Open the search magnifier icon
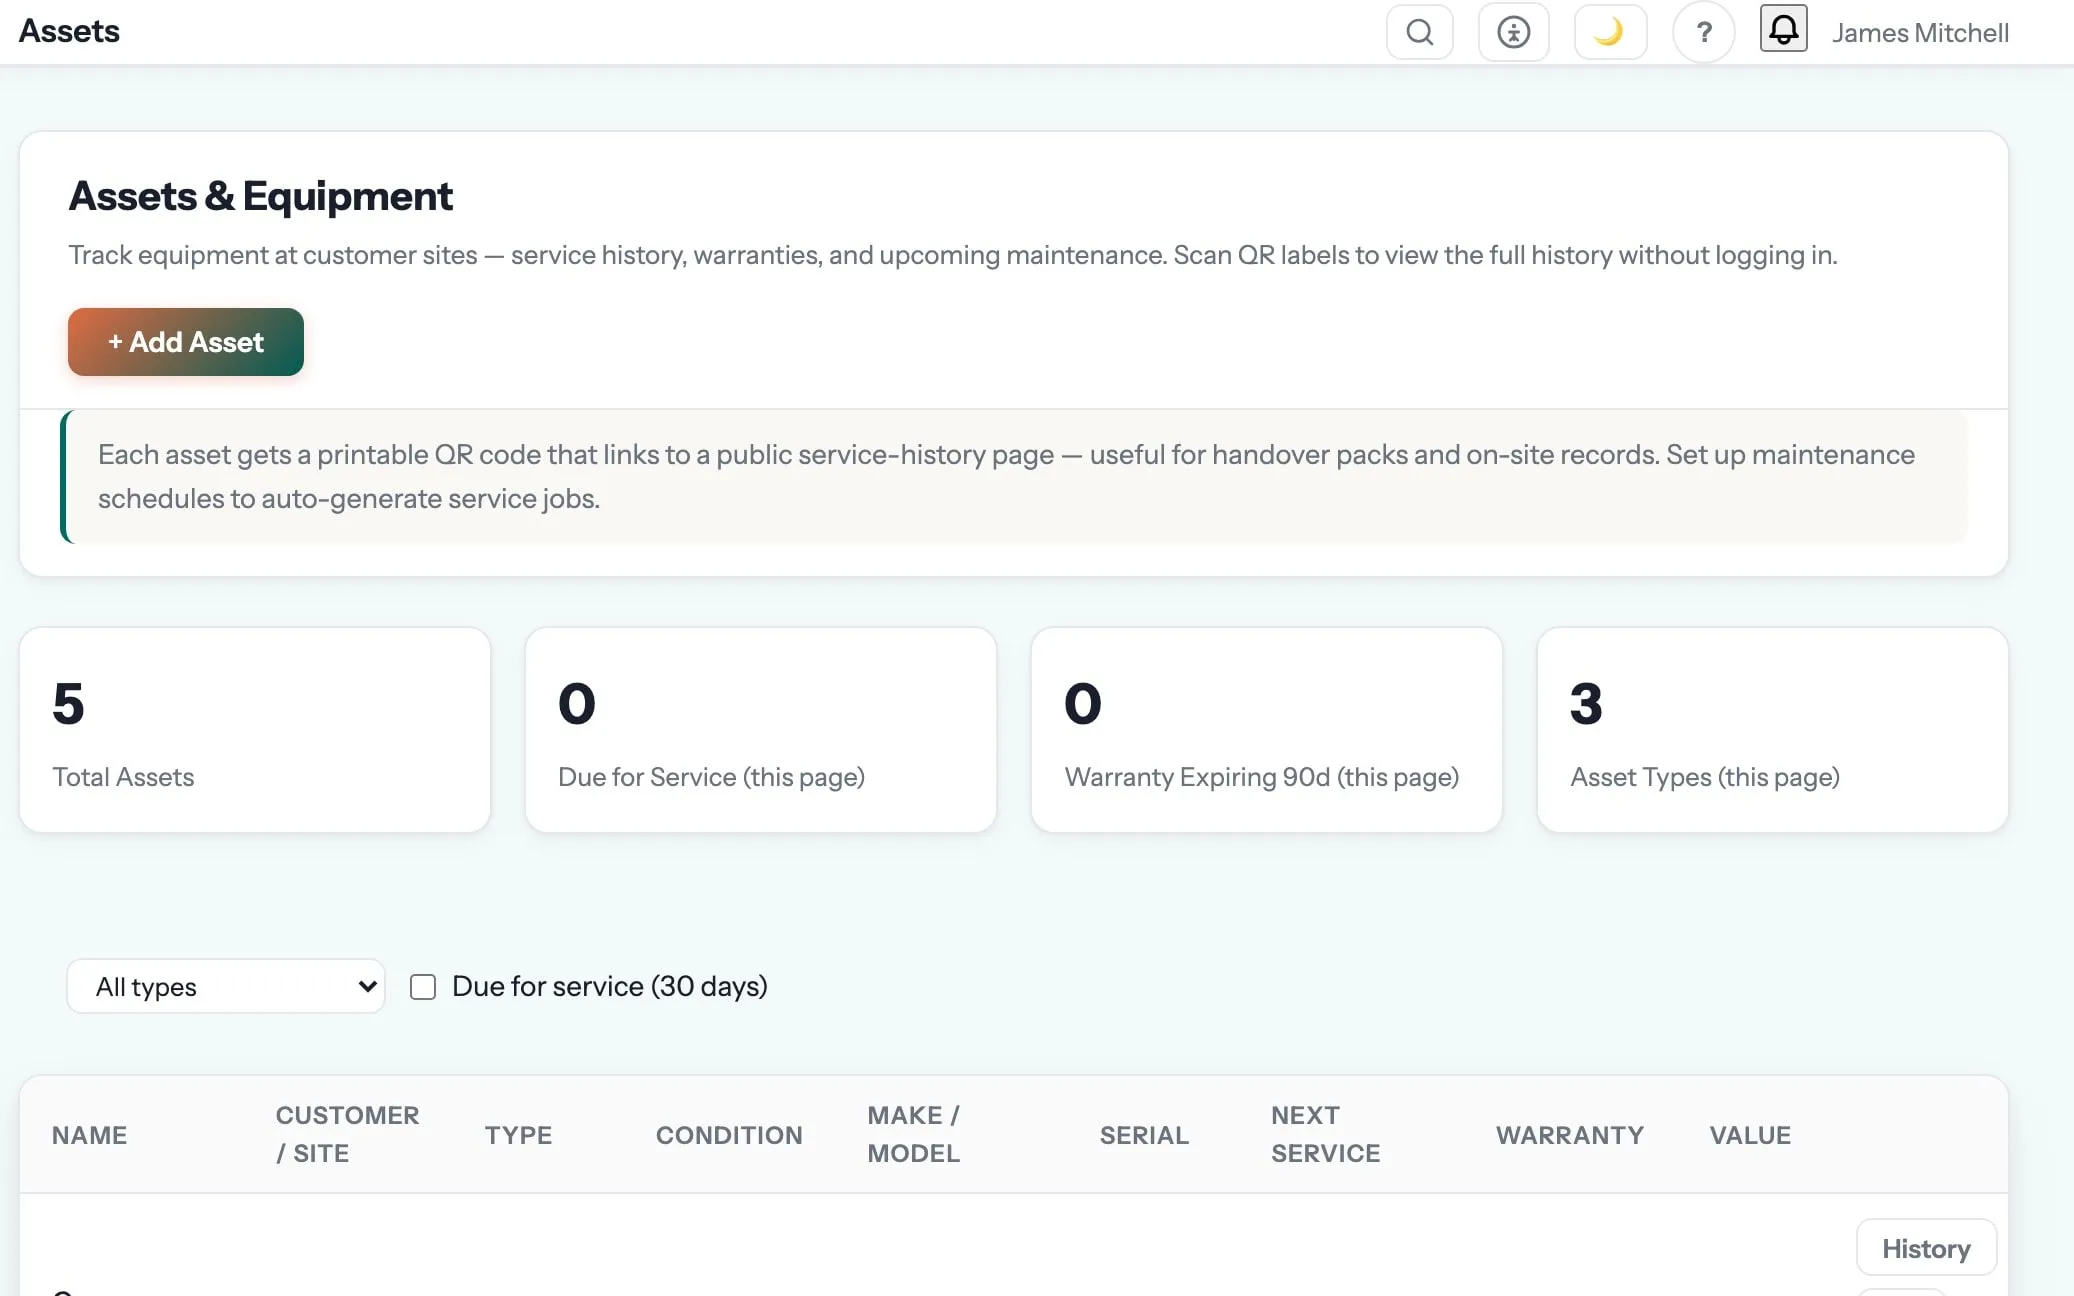 (1419, 32)
